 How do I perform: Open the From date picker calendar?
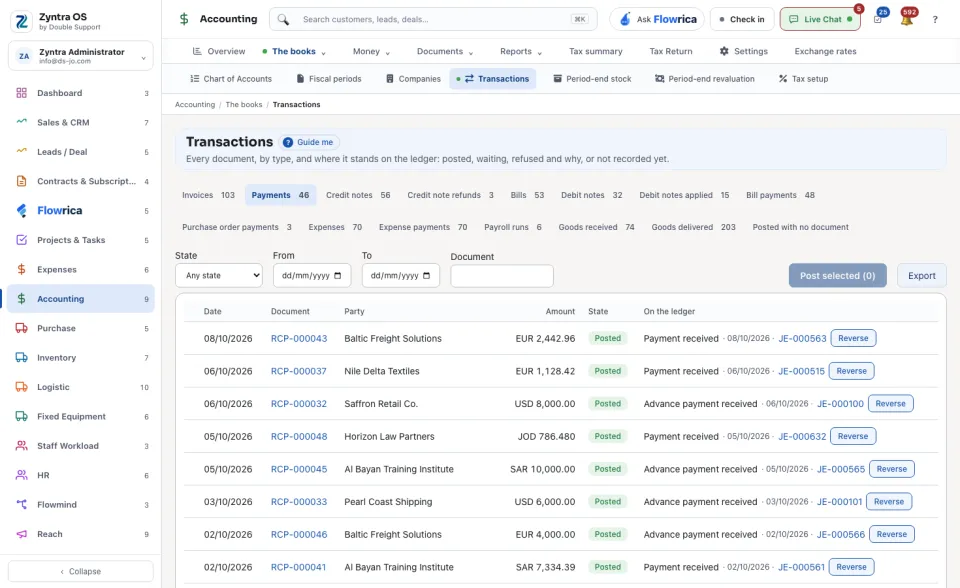pos(337,276)
